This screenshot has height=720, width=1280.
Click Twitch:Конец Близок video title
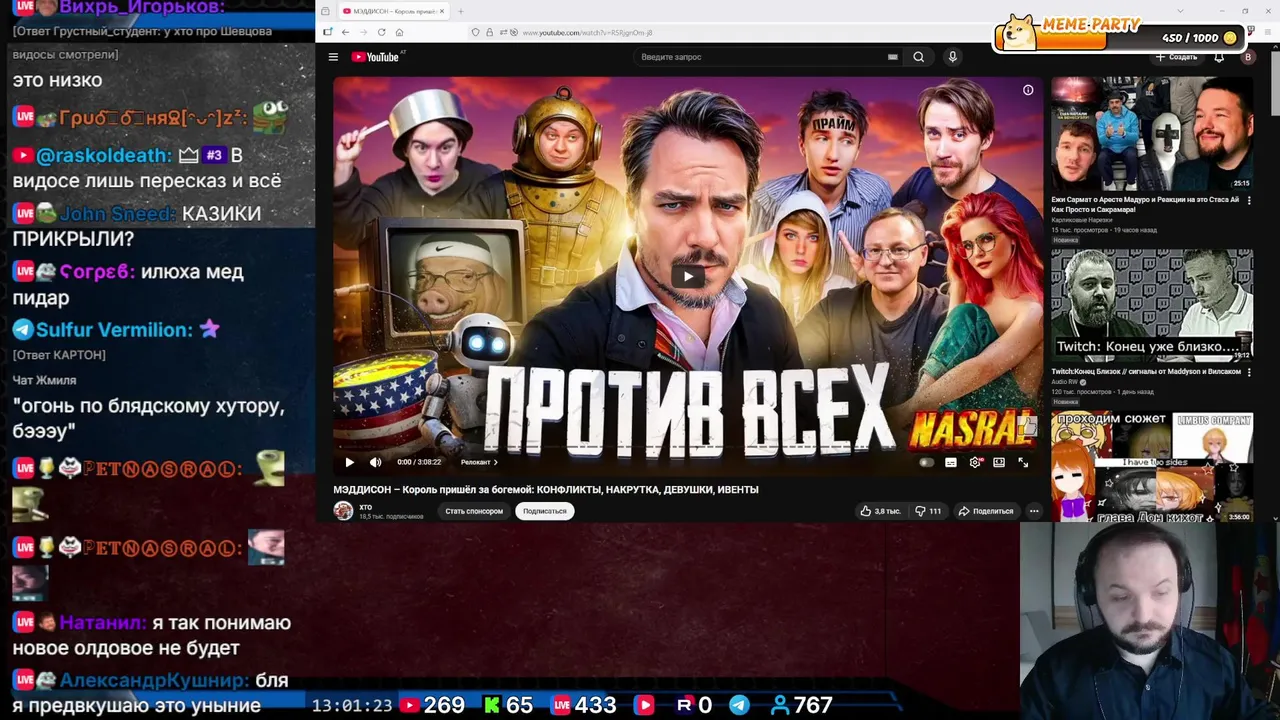(x=1146, y=371)
